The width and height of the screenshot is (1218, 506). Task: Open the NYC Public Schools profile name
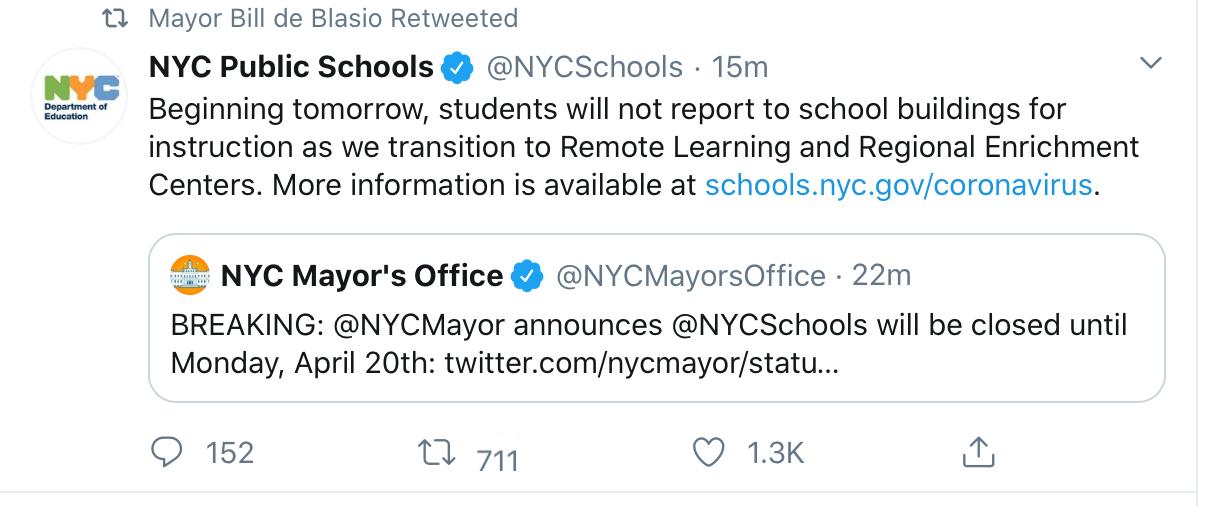pyautogui.click(x=290, y=67)
